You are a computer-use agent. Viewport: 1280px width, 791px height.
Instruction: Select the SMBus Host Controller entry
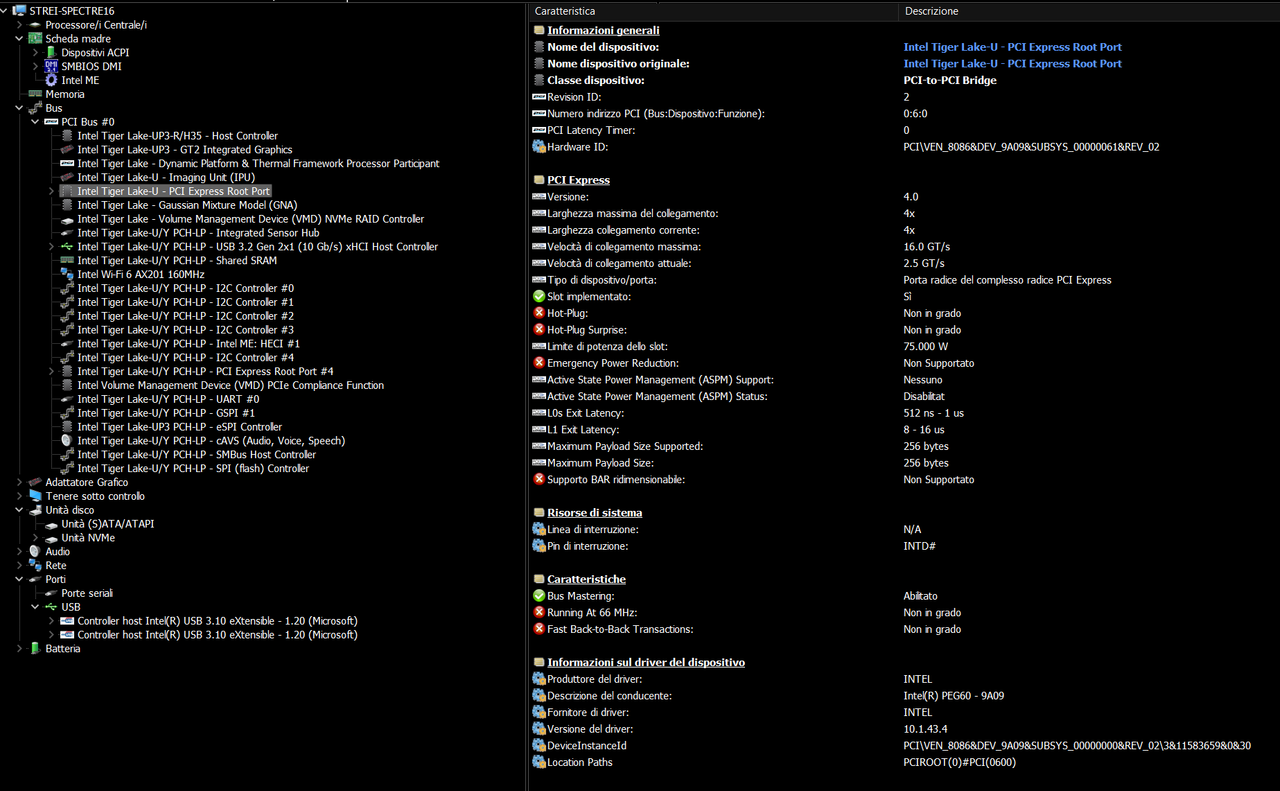pos(196,454)
